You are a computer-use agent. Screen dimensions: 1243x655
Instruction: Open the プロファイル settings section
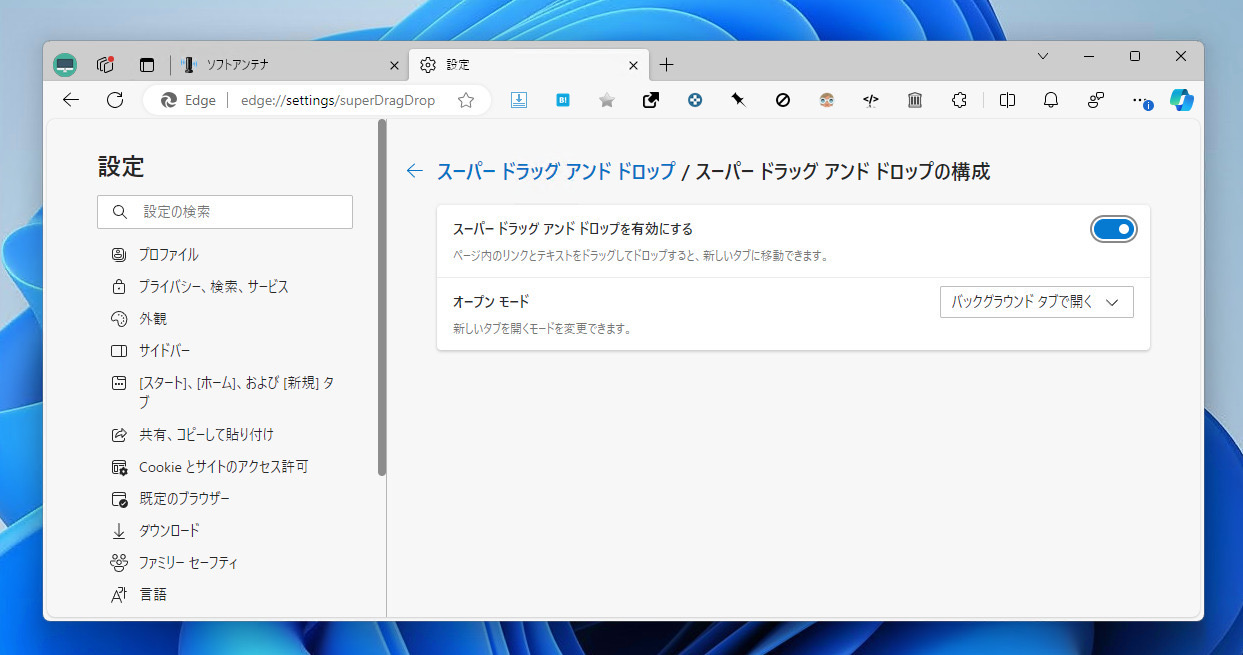(170, 254)
